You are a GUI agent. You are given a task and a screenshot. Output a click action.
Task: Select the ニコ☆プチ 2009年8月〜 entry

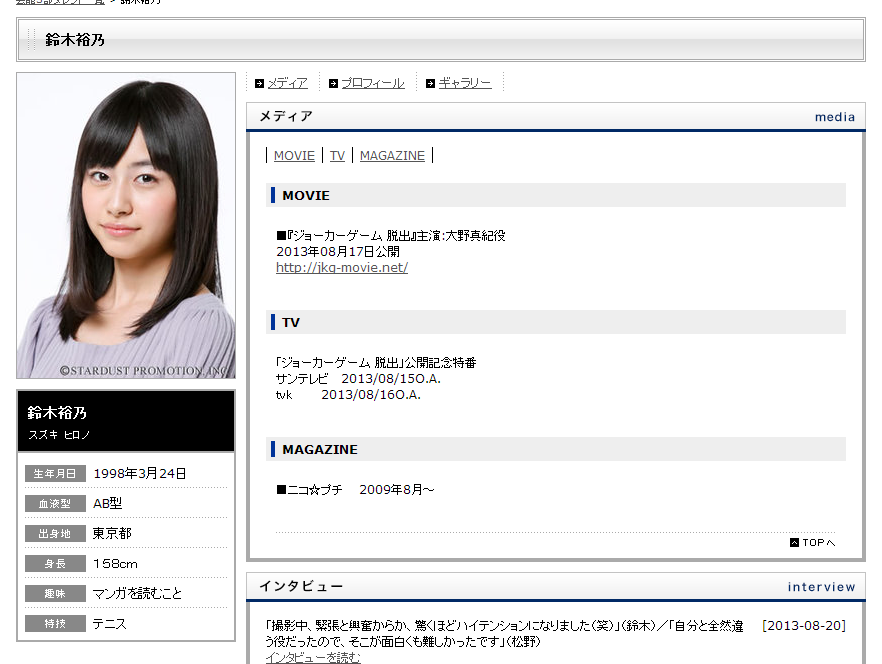pos(355,490)
